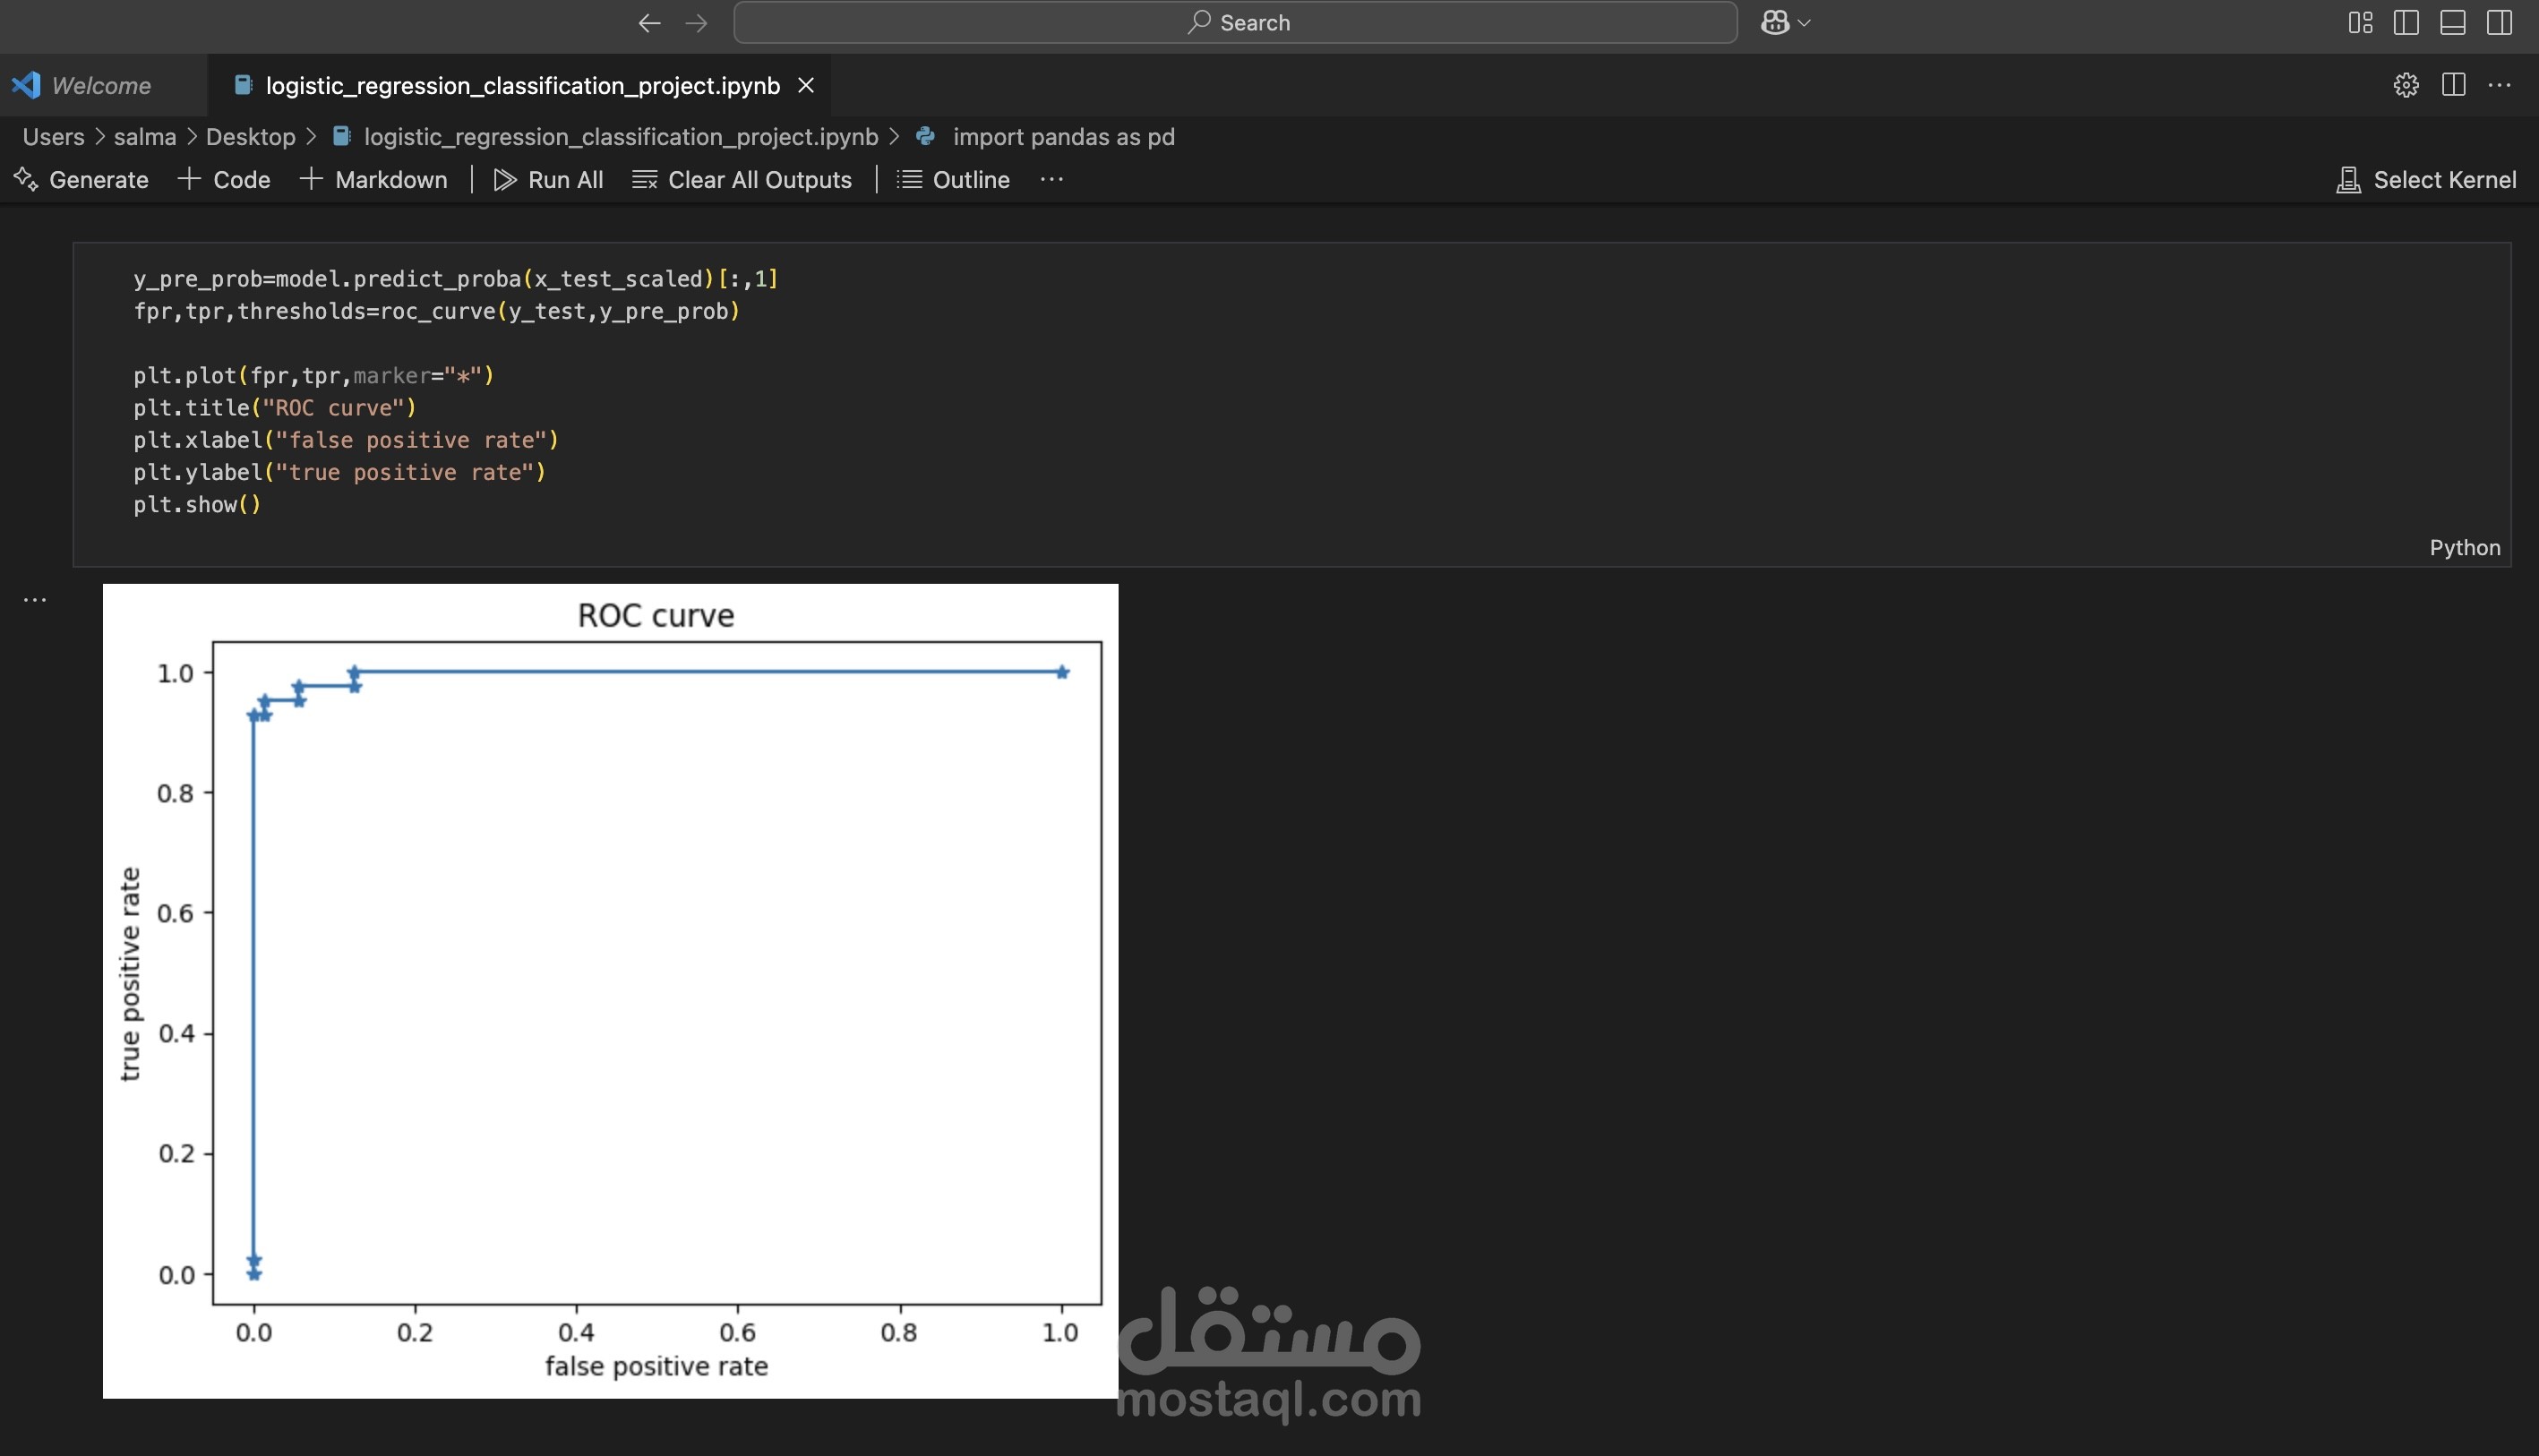Screen dimensions: 2539x1456
Task: Click the roc_curve code line
Action: coord(436,312)
